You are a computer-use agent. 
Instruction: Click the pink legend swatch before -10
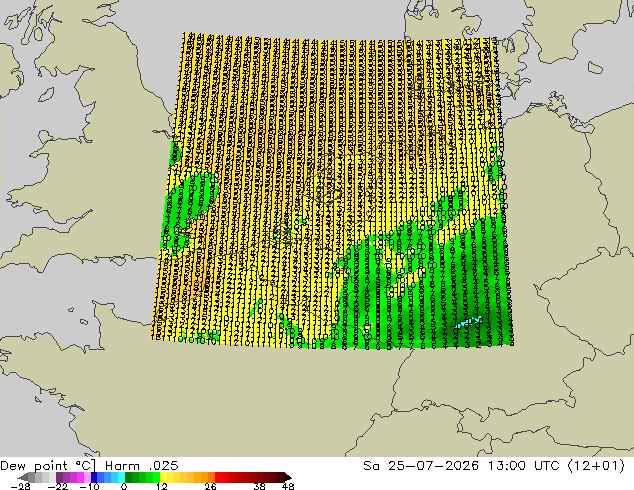coord(87,477)
